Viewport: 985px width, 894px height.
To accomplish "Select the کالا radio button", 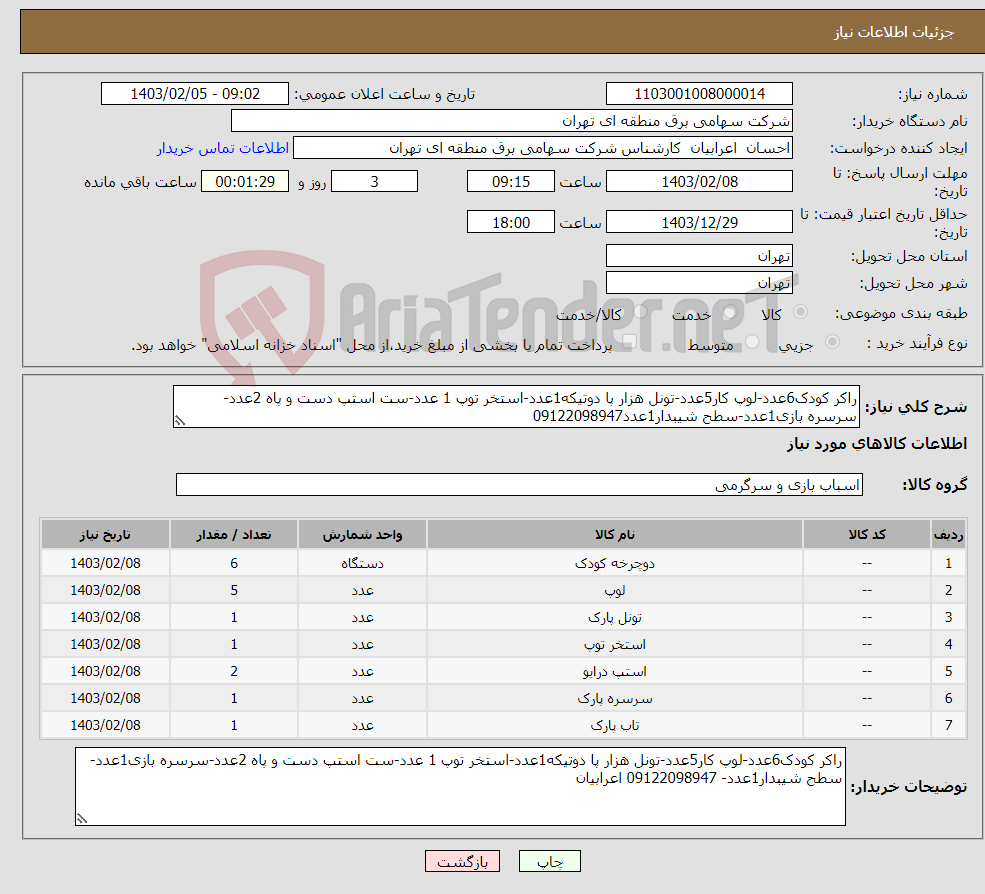I will coord(800,312).
